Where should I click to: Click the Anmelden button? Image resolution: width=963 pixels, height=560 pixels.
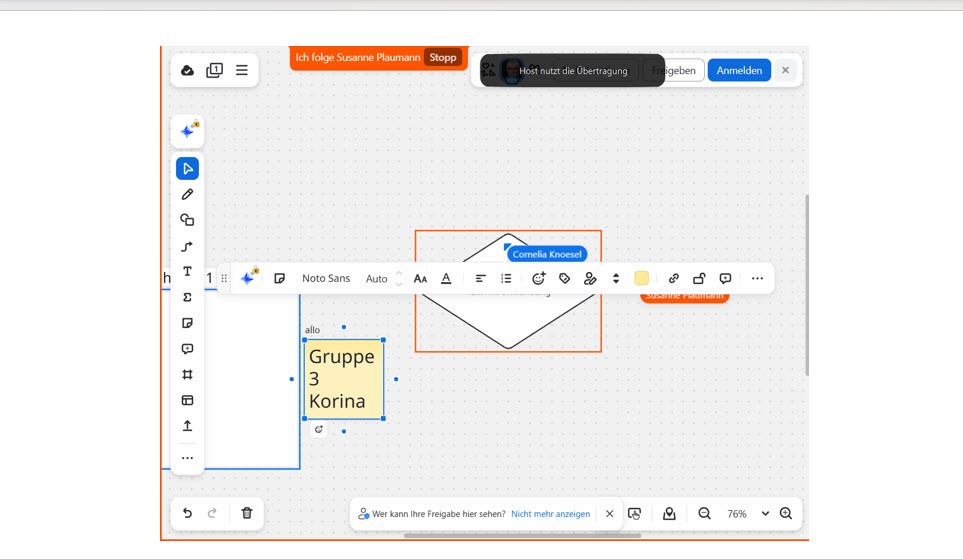739,70
